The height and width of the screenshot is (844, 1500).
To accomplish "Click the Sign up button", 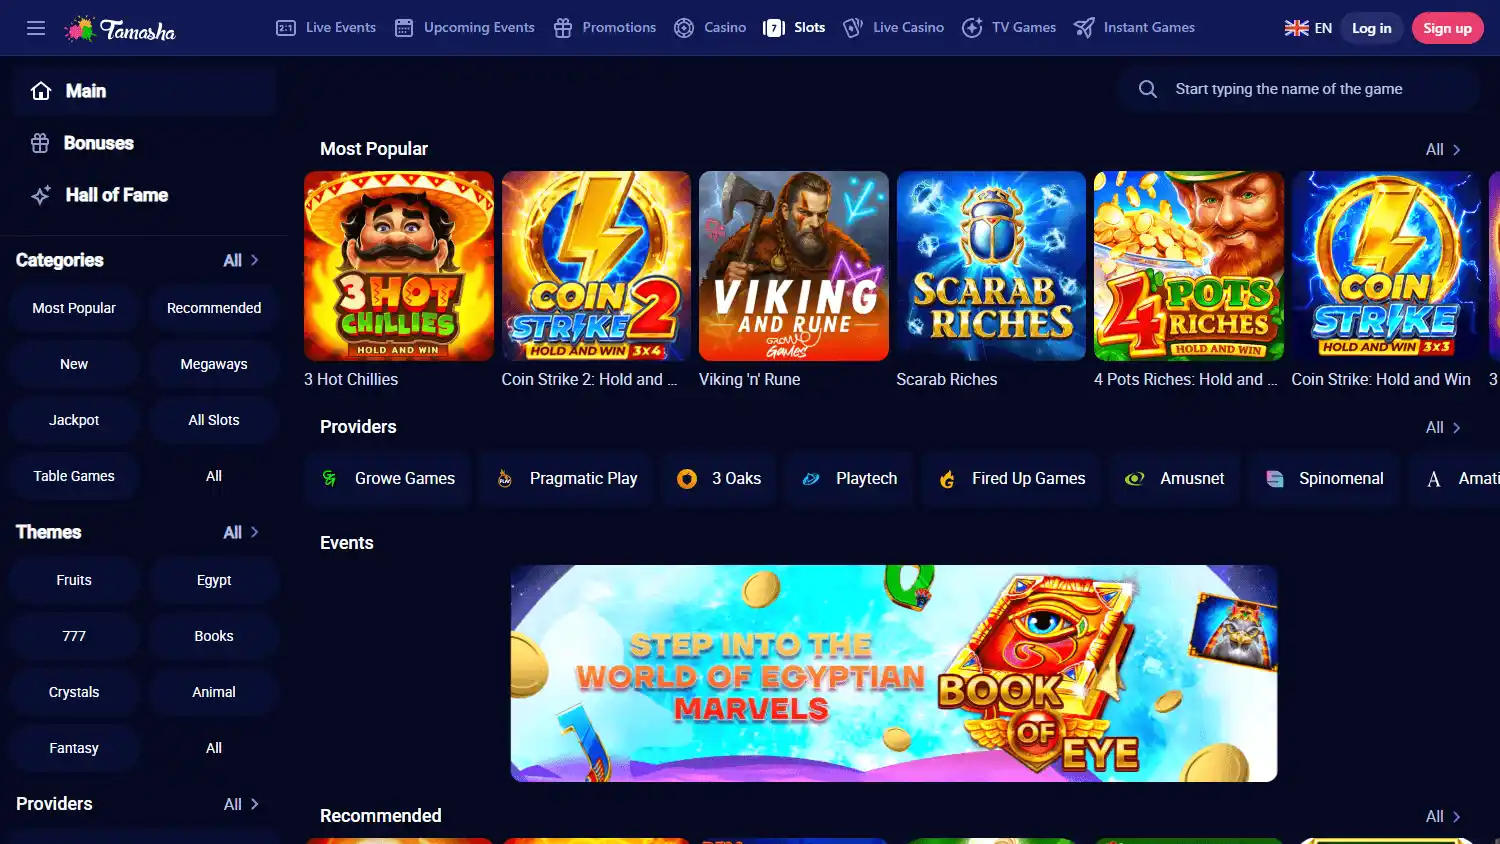I will [1447, 28].
